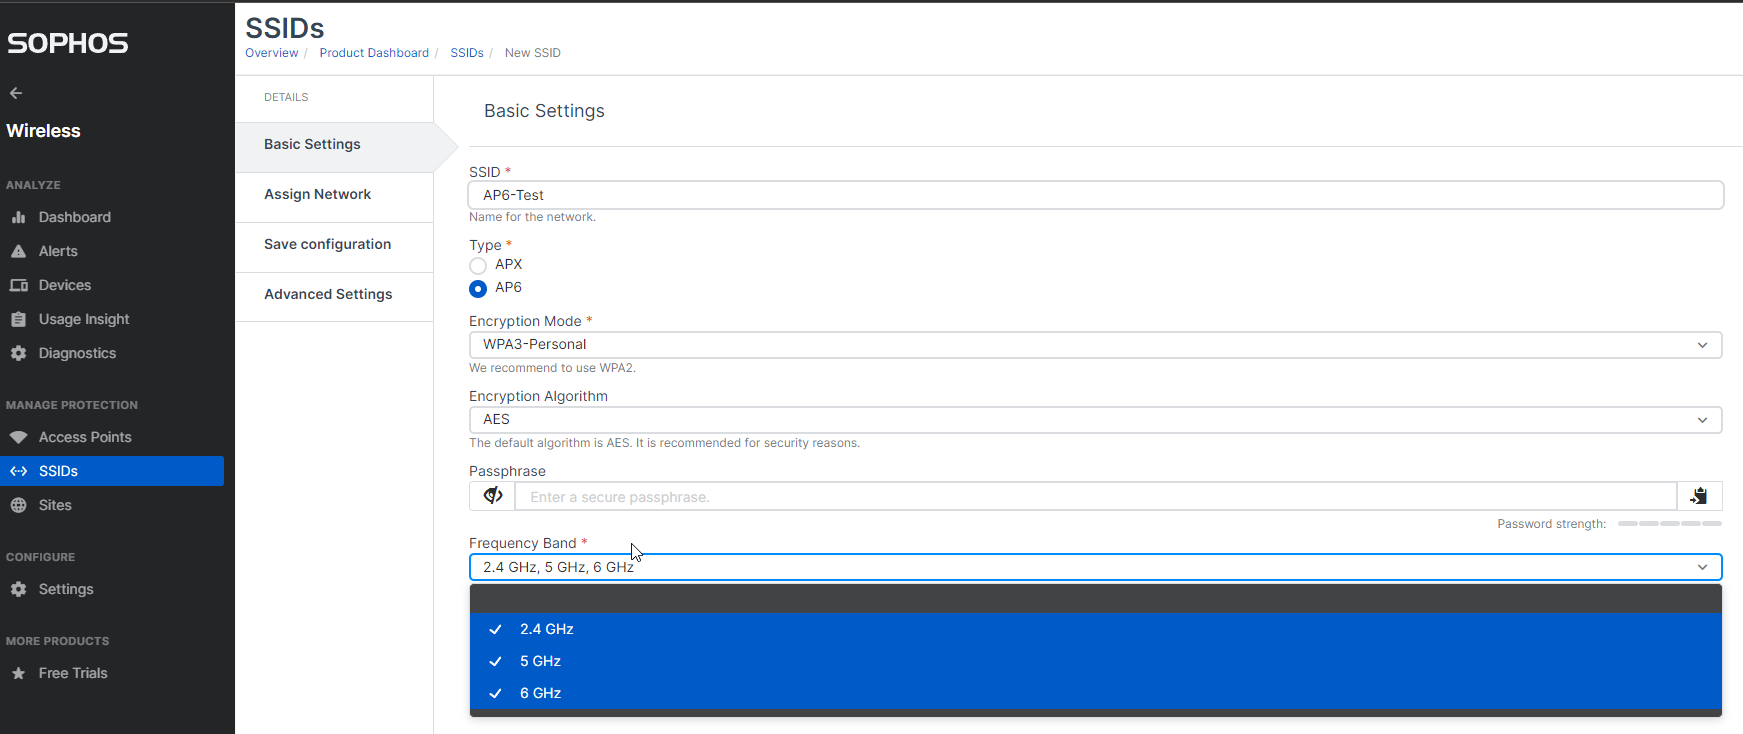
Task: Toggle passphrase visibility eye icon
Action: point(493,496)
